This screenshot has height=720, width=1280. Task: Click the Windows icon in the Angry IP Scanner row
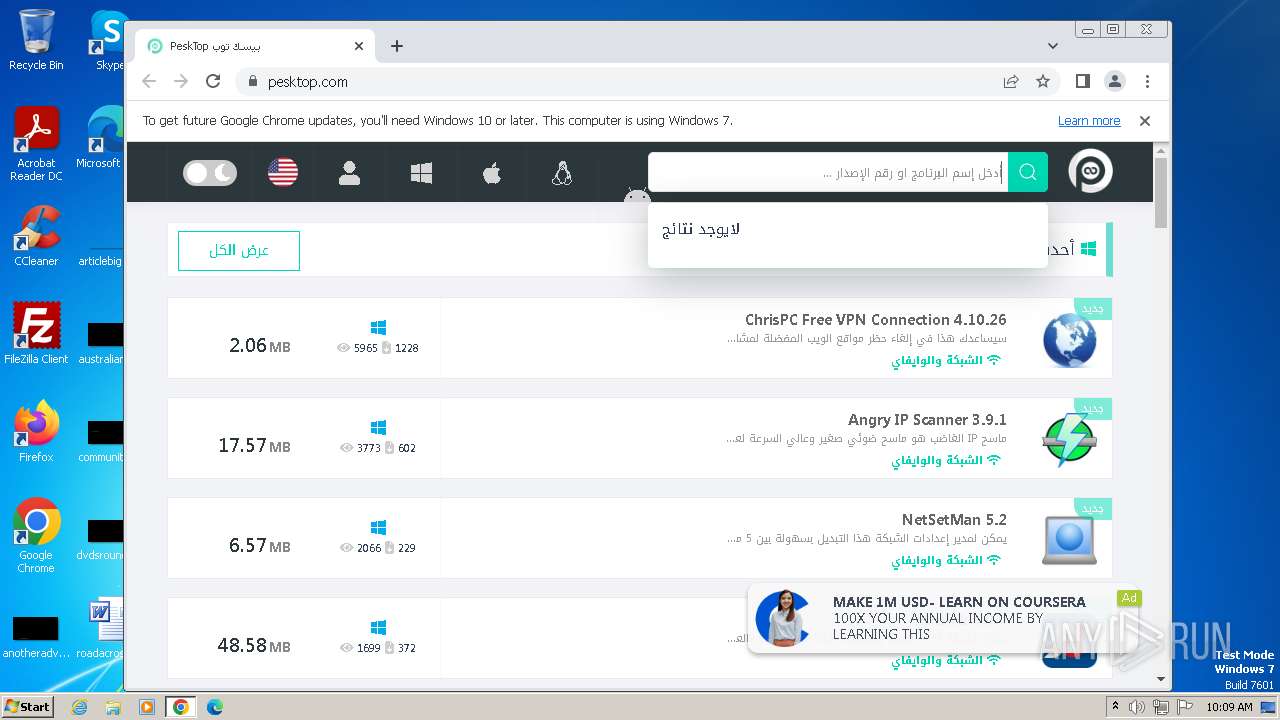(378, 428)
